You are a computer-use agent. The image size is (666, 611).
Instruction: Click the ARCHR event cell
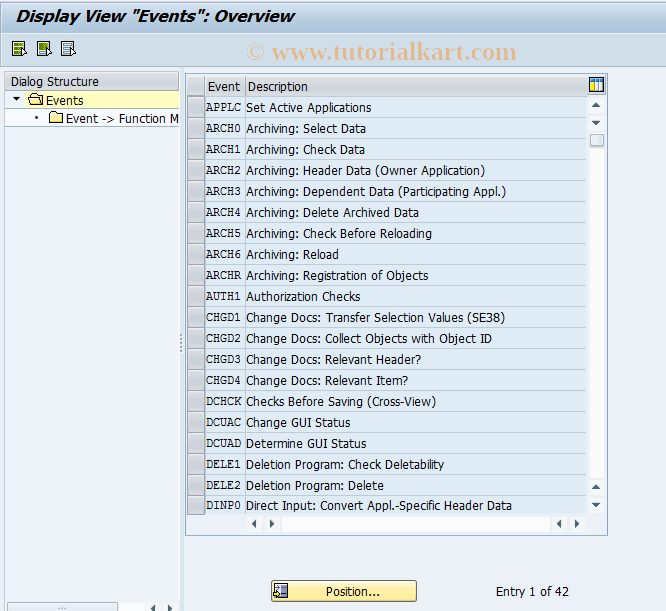pyautogui.click(x=223, y=276)
